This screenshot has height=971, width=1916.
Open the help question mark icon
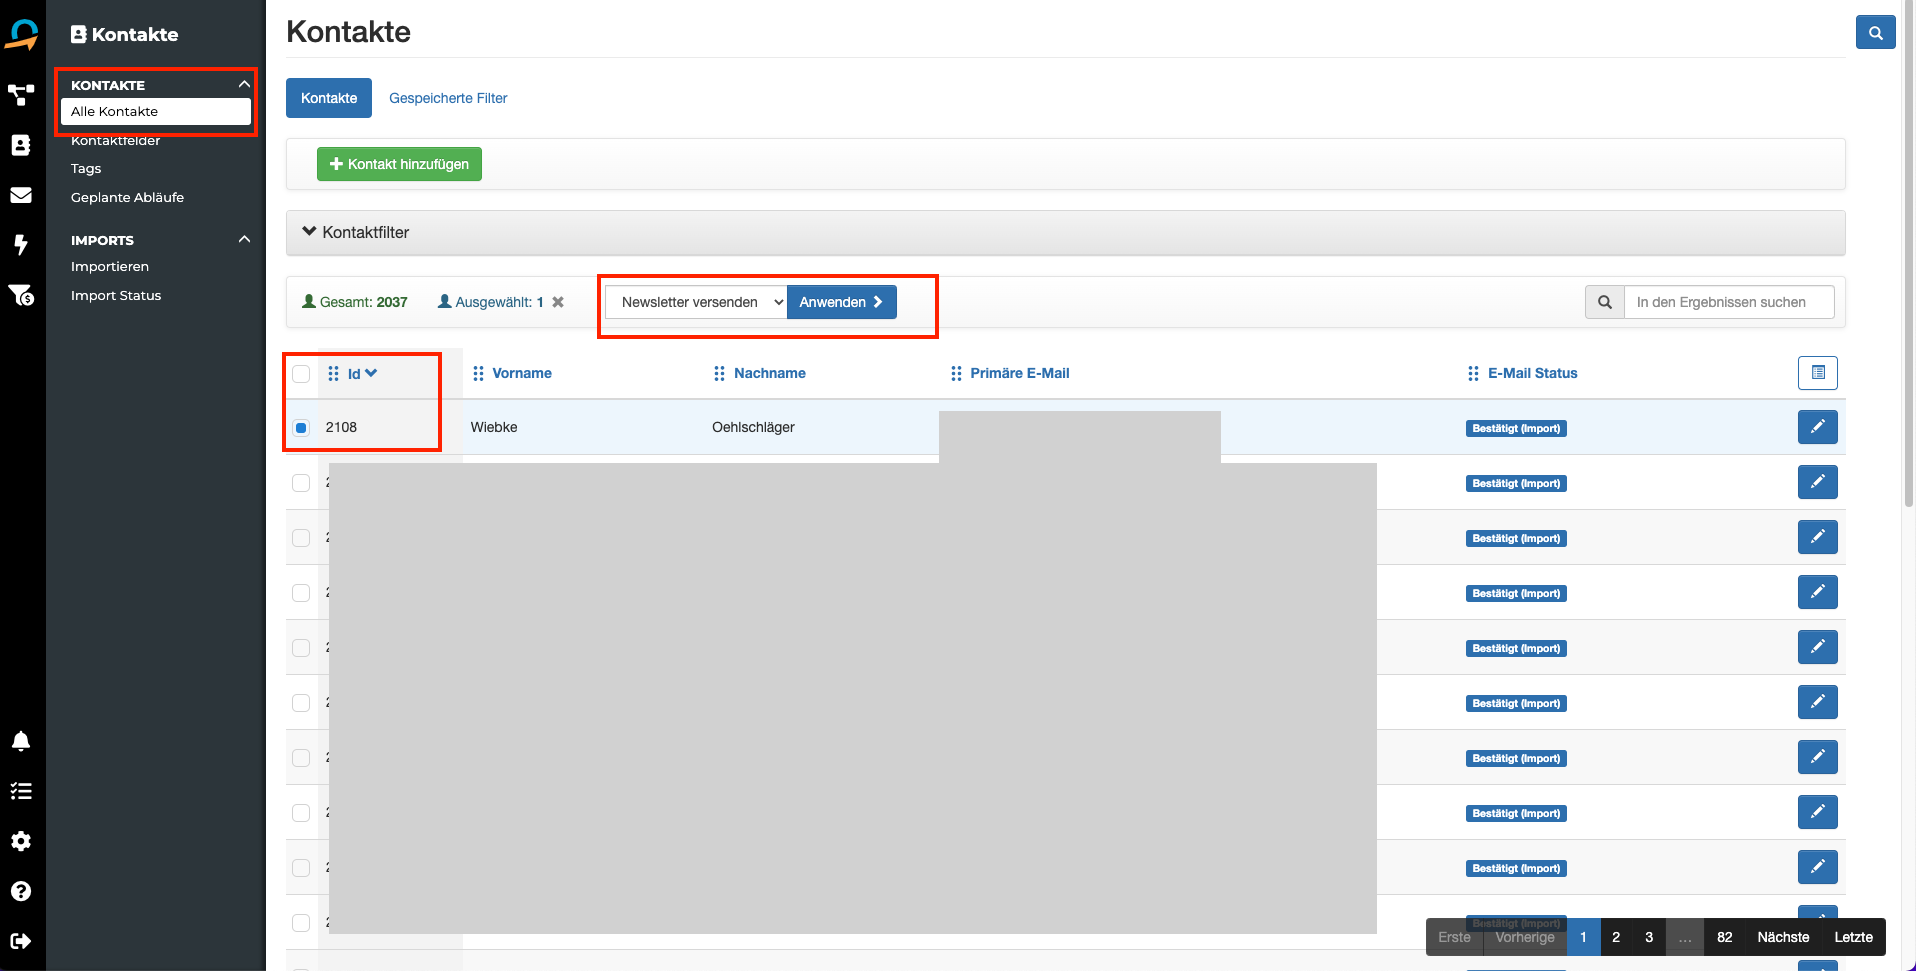[21, 891]
